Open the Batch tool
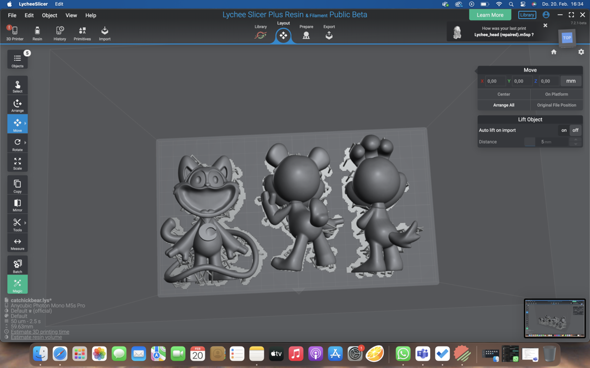Viewport: 590px width, 368px height. tap(17, 266)
